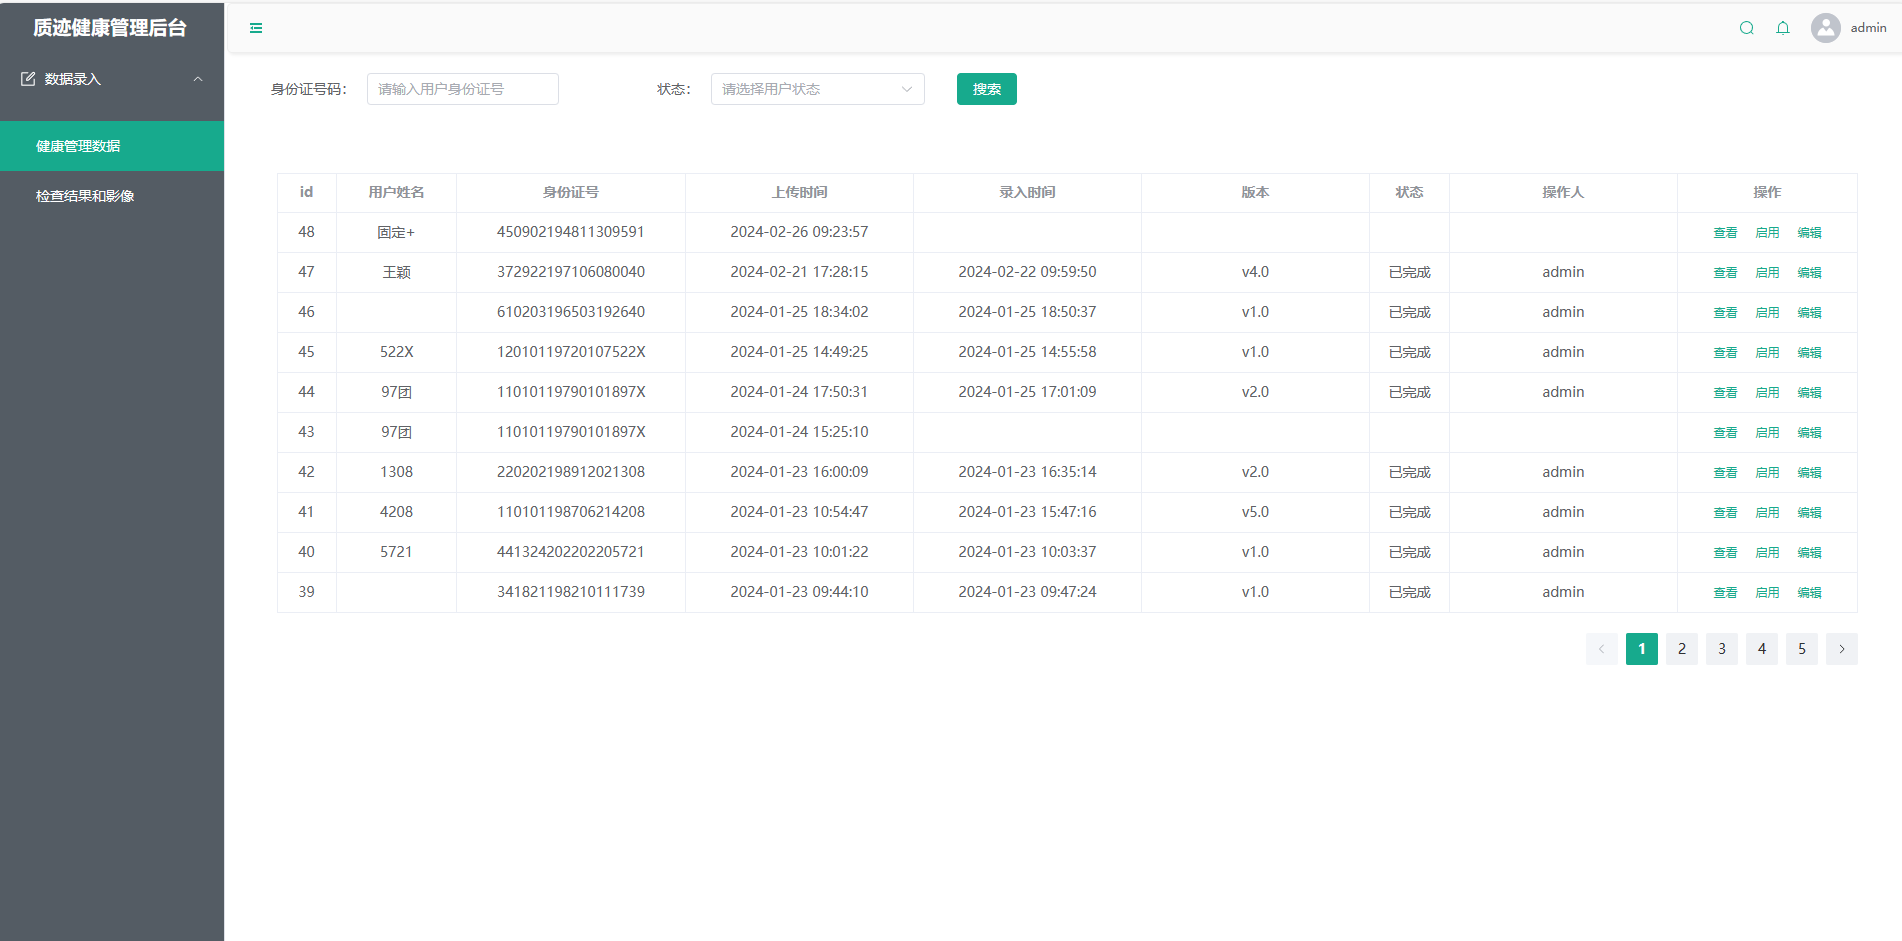Click 查看 for row id 47
The width and height of the screenshot is (1902, 941).
point(1725,273)
